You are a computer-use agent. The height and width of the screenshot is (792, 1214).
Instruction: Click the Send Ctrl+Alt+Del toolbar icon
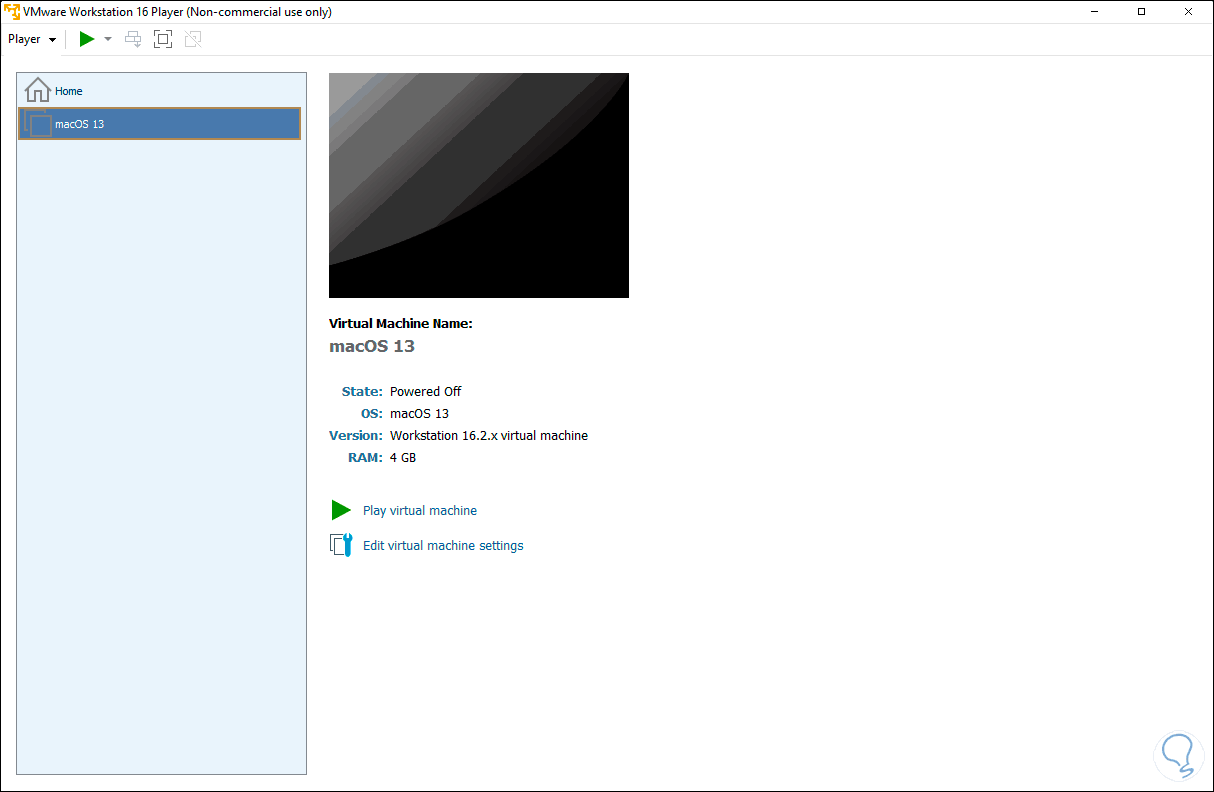point(133,39)
